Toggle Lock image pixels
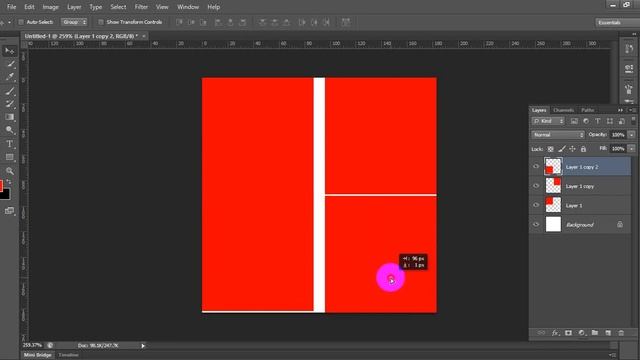The image size is (640, 360). tap(562, 149)
